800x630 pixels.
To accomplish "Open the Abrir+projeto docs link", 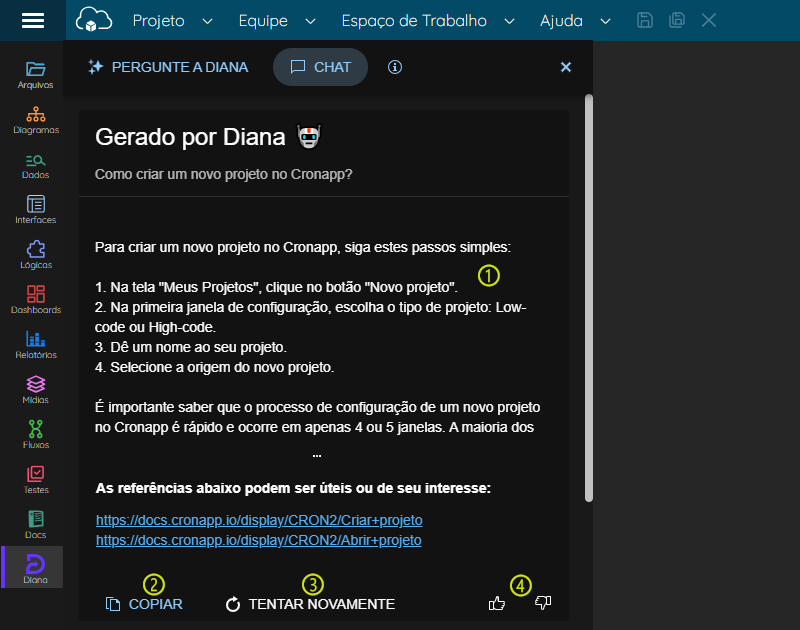I will coord(259,540).
